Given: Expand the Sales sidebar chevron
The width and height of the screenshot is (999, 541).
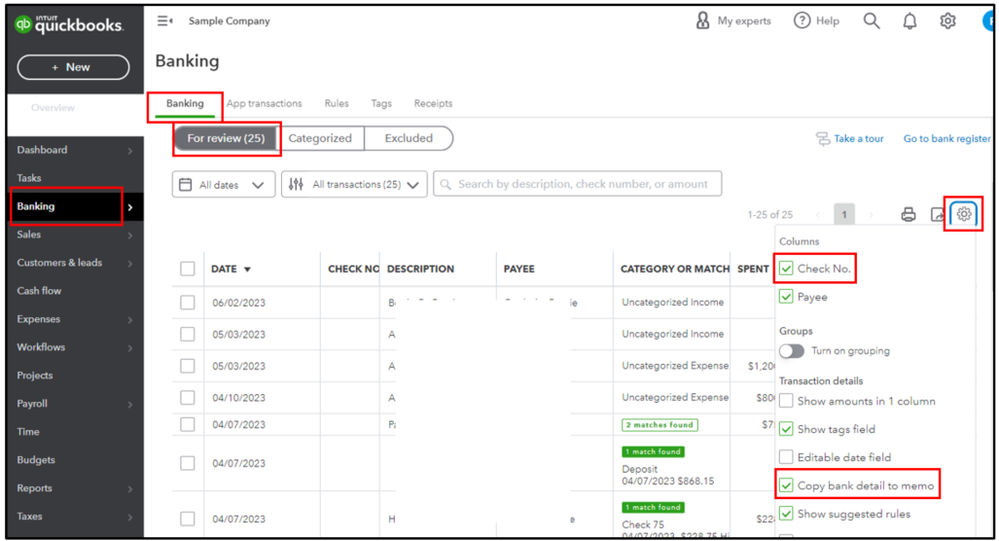Looking at the screenshot, I should coord(130,235).
